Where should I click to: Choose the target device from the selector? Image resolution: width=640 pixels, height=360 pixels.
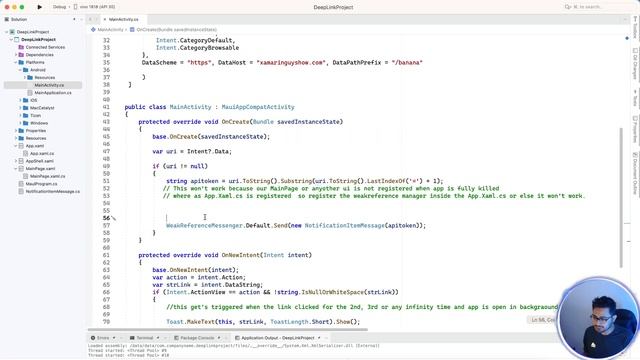point(95,7)
